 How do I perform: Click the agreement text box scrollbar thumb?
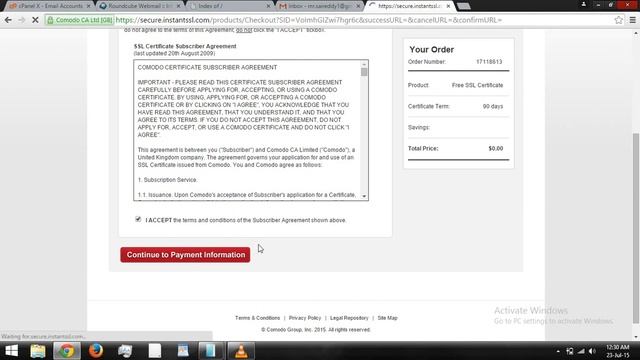coord(364,72)
